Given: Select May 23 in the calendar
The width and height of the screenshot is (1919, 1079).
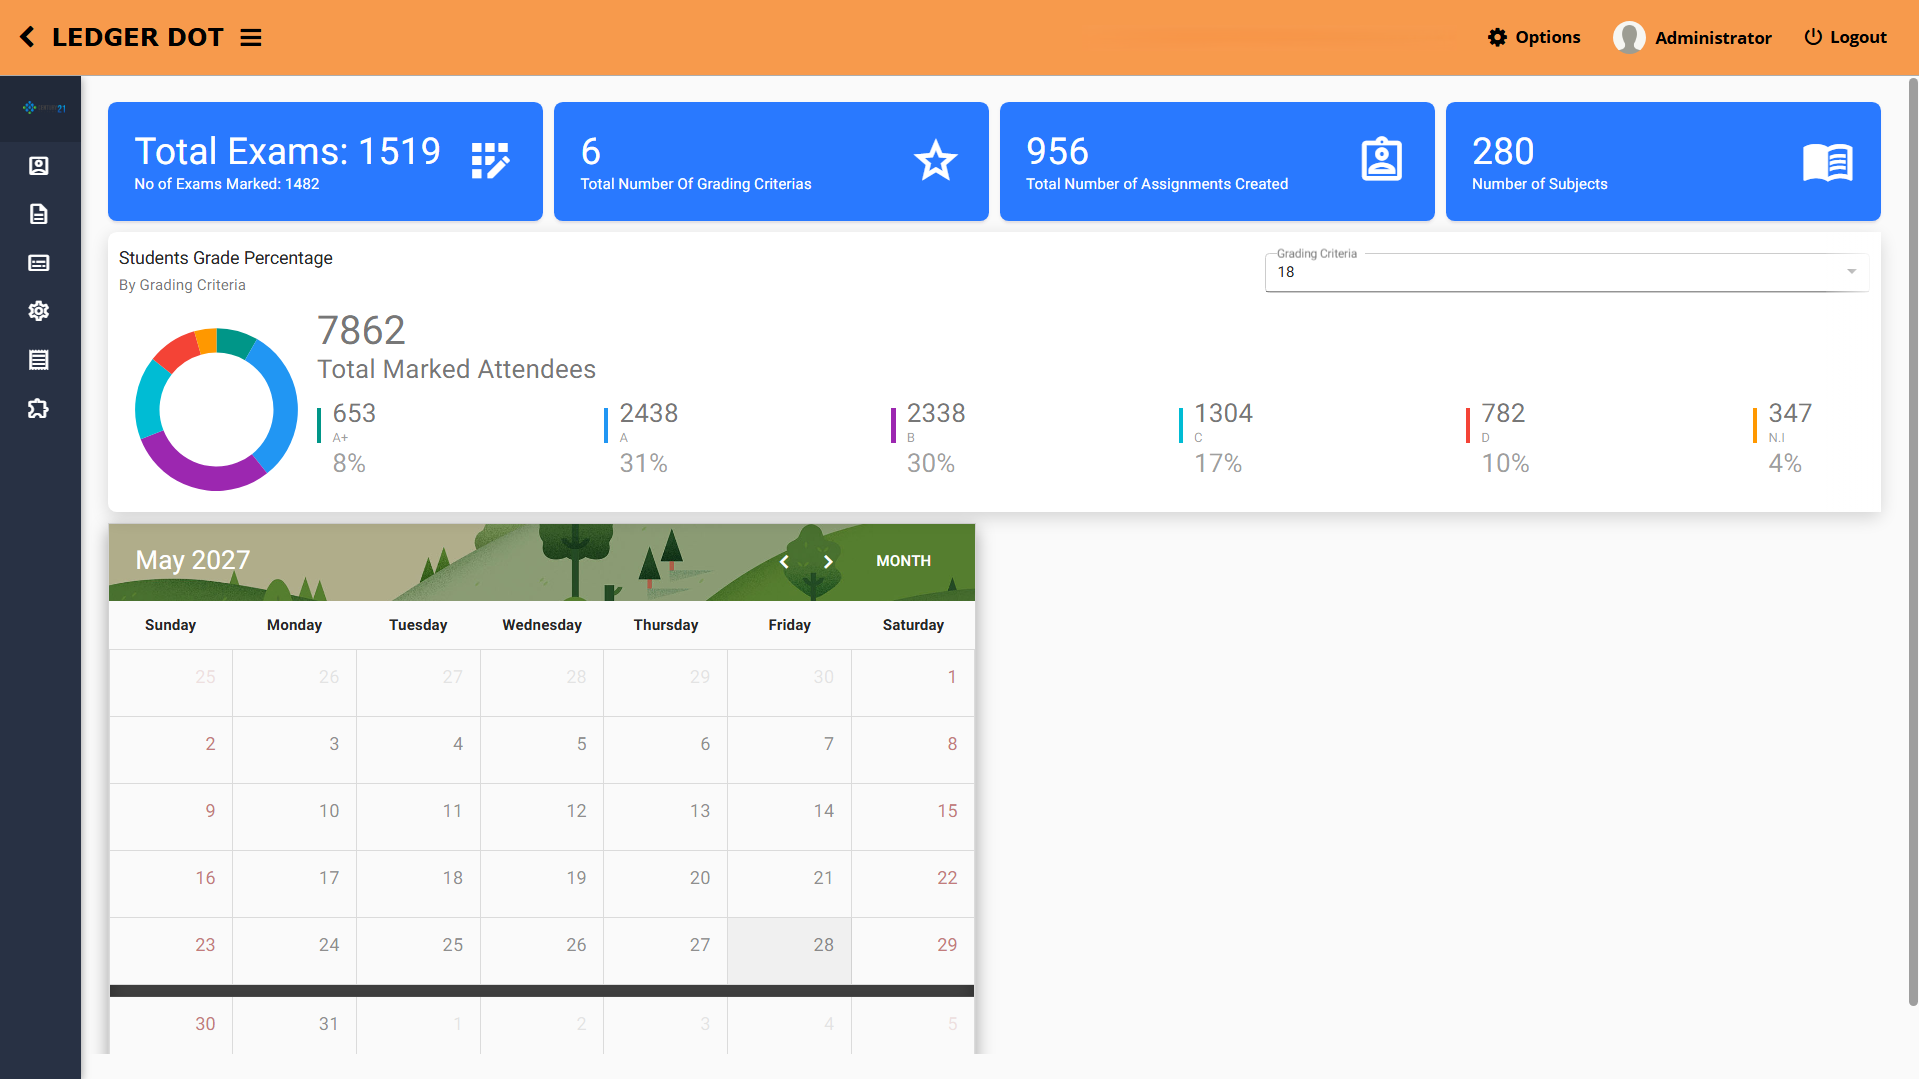Looking at the screenshot, I should tap(171, 951).
